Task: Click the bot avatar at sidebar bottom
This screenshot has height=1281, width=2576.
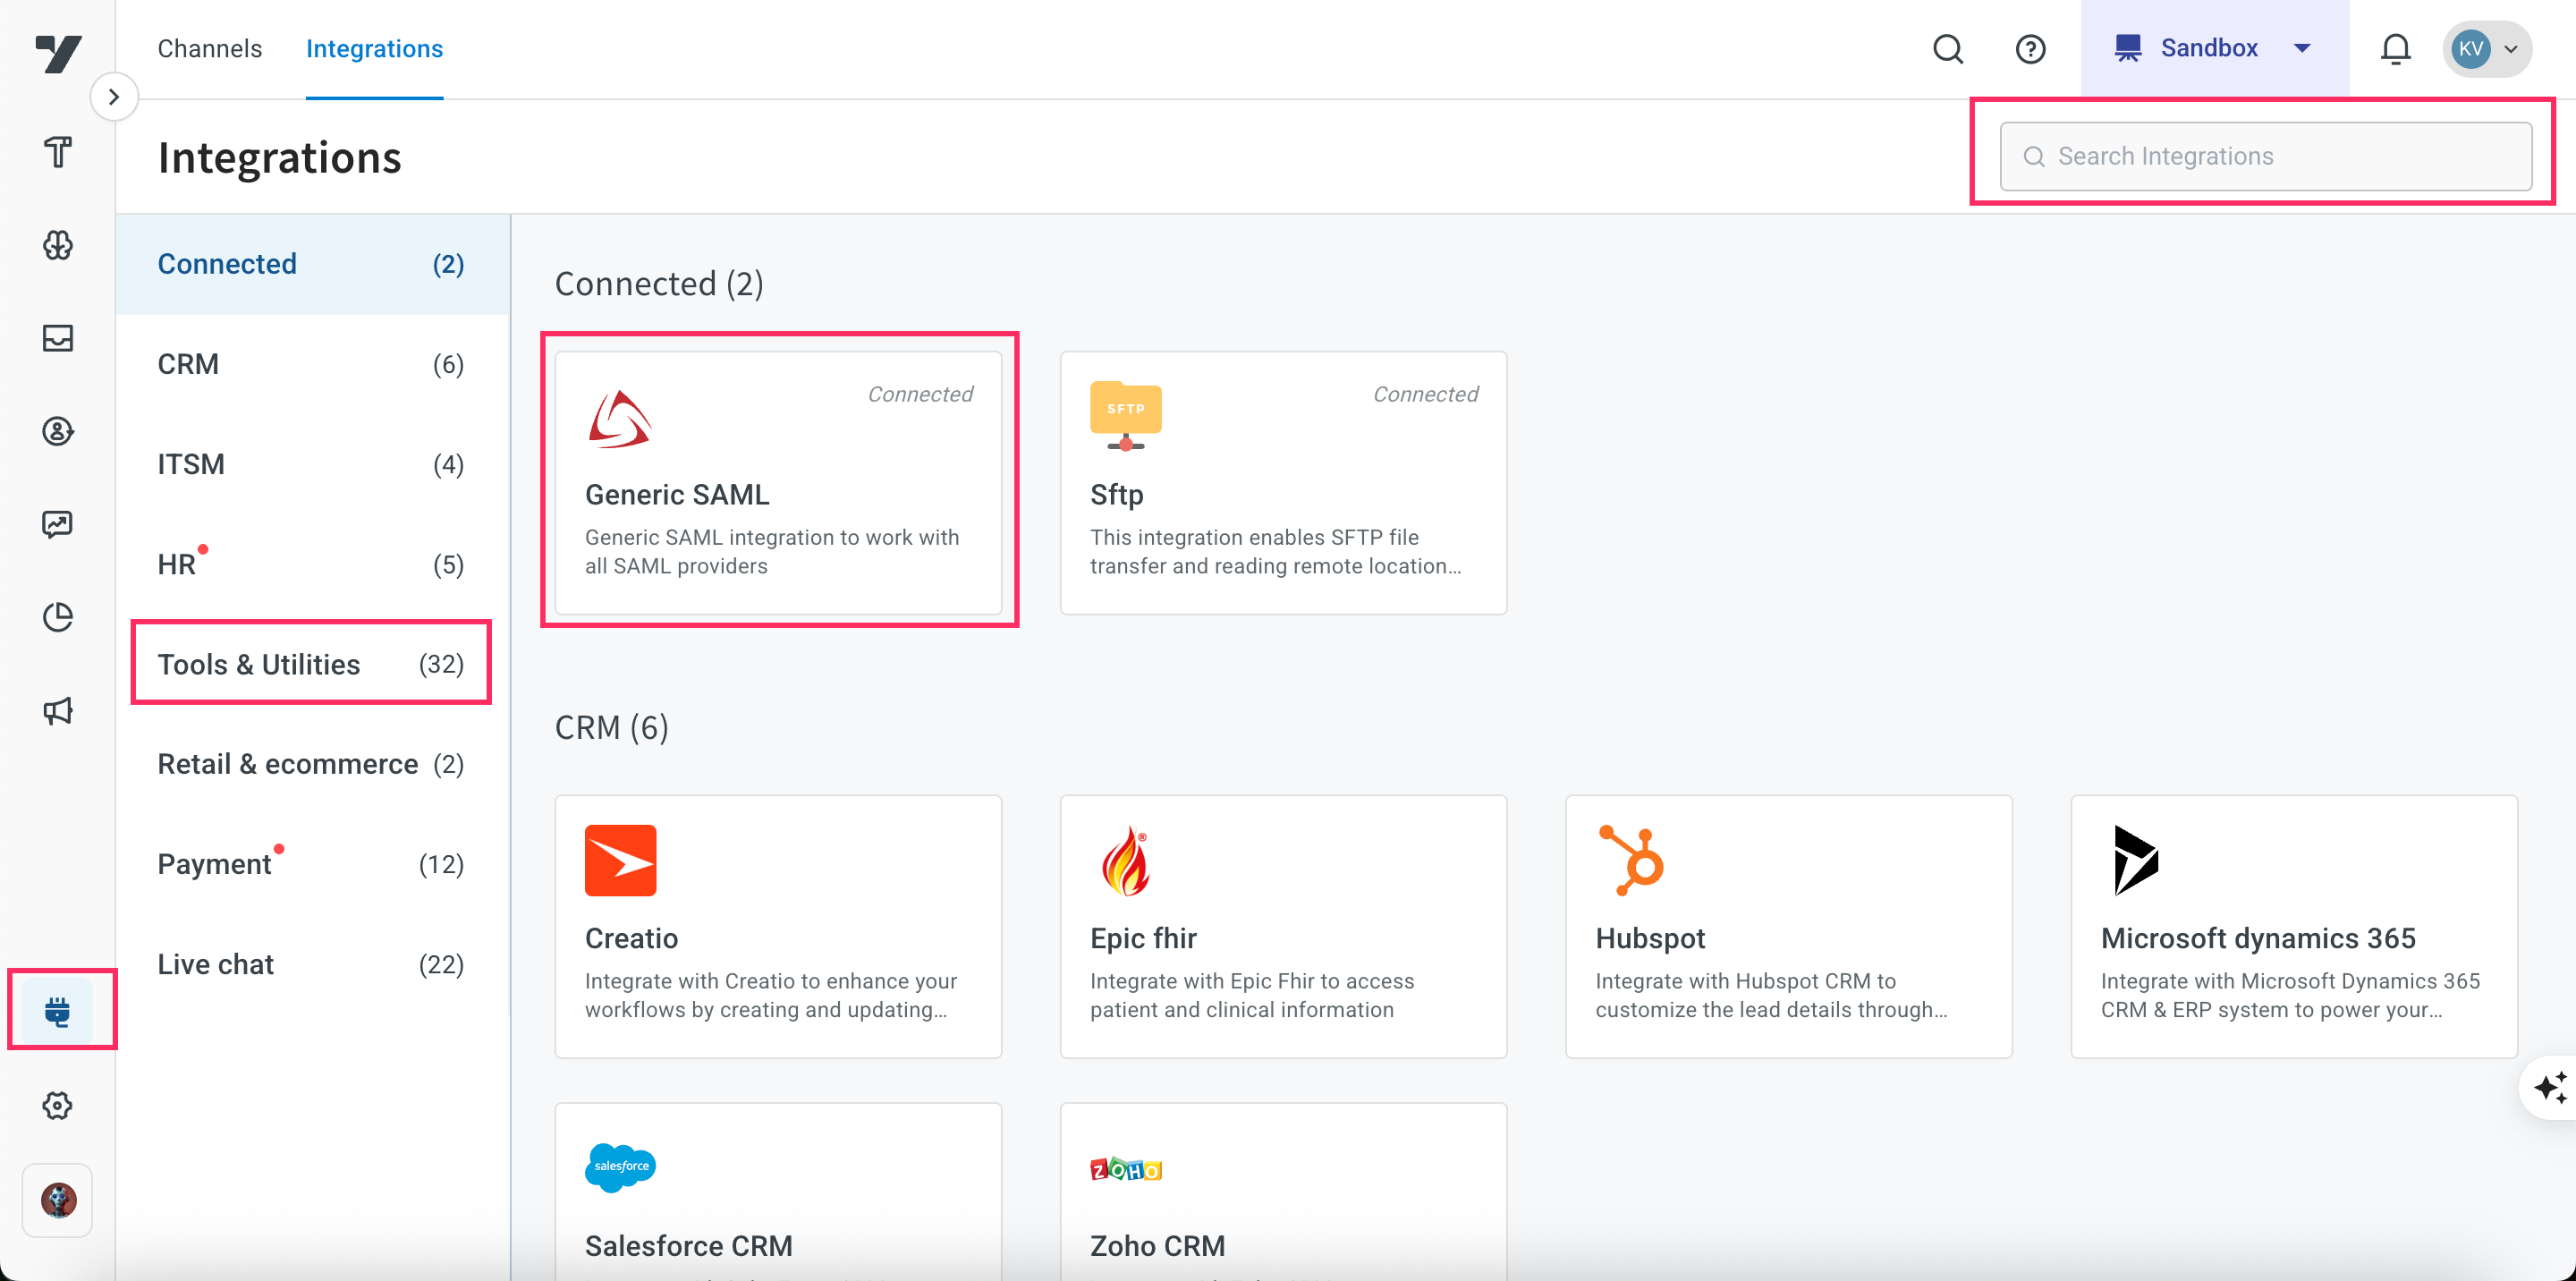Action: click(58, 1200)
